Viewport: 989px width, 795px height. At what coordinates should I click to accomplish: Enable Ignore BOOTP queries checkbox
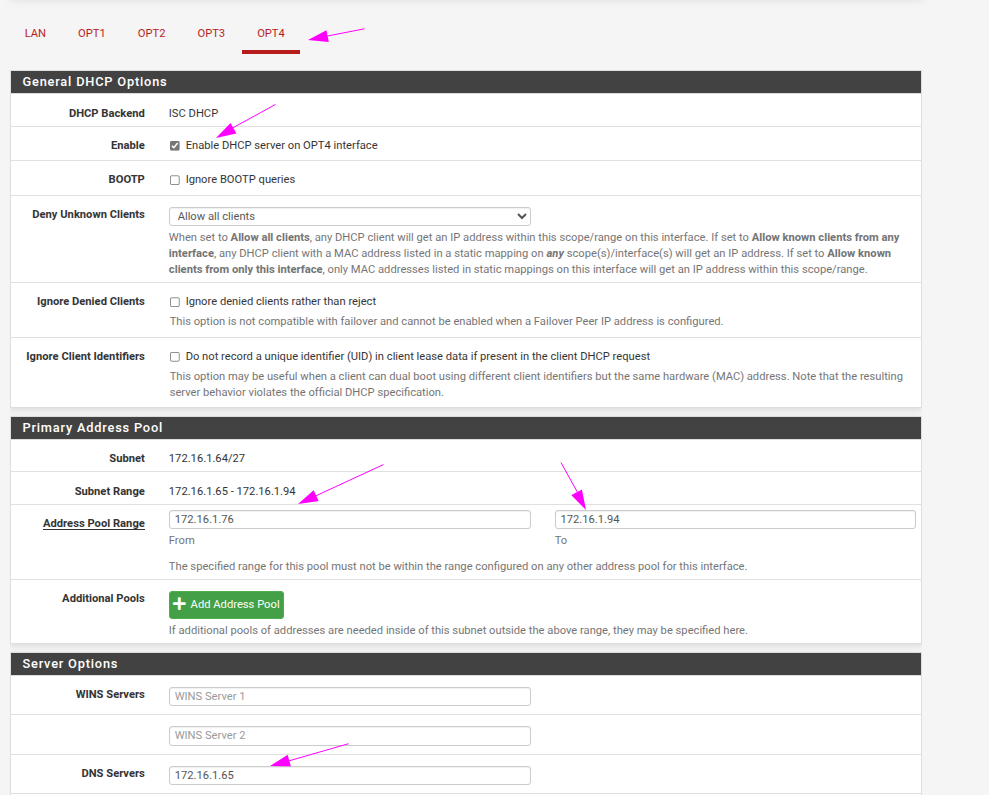tap(175, 180)
